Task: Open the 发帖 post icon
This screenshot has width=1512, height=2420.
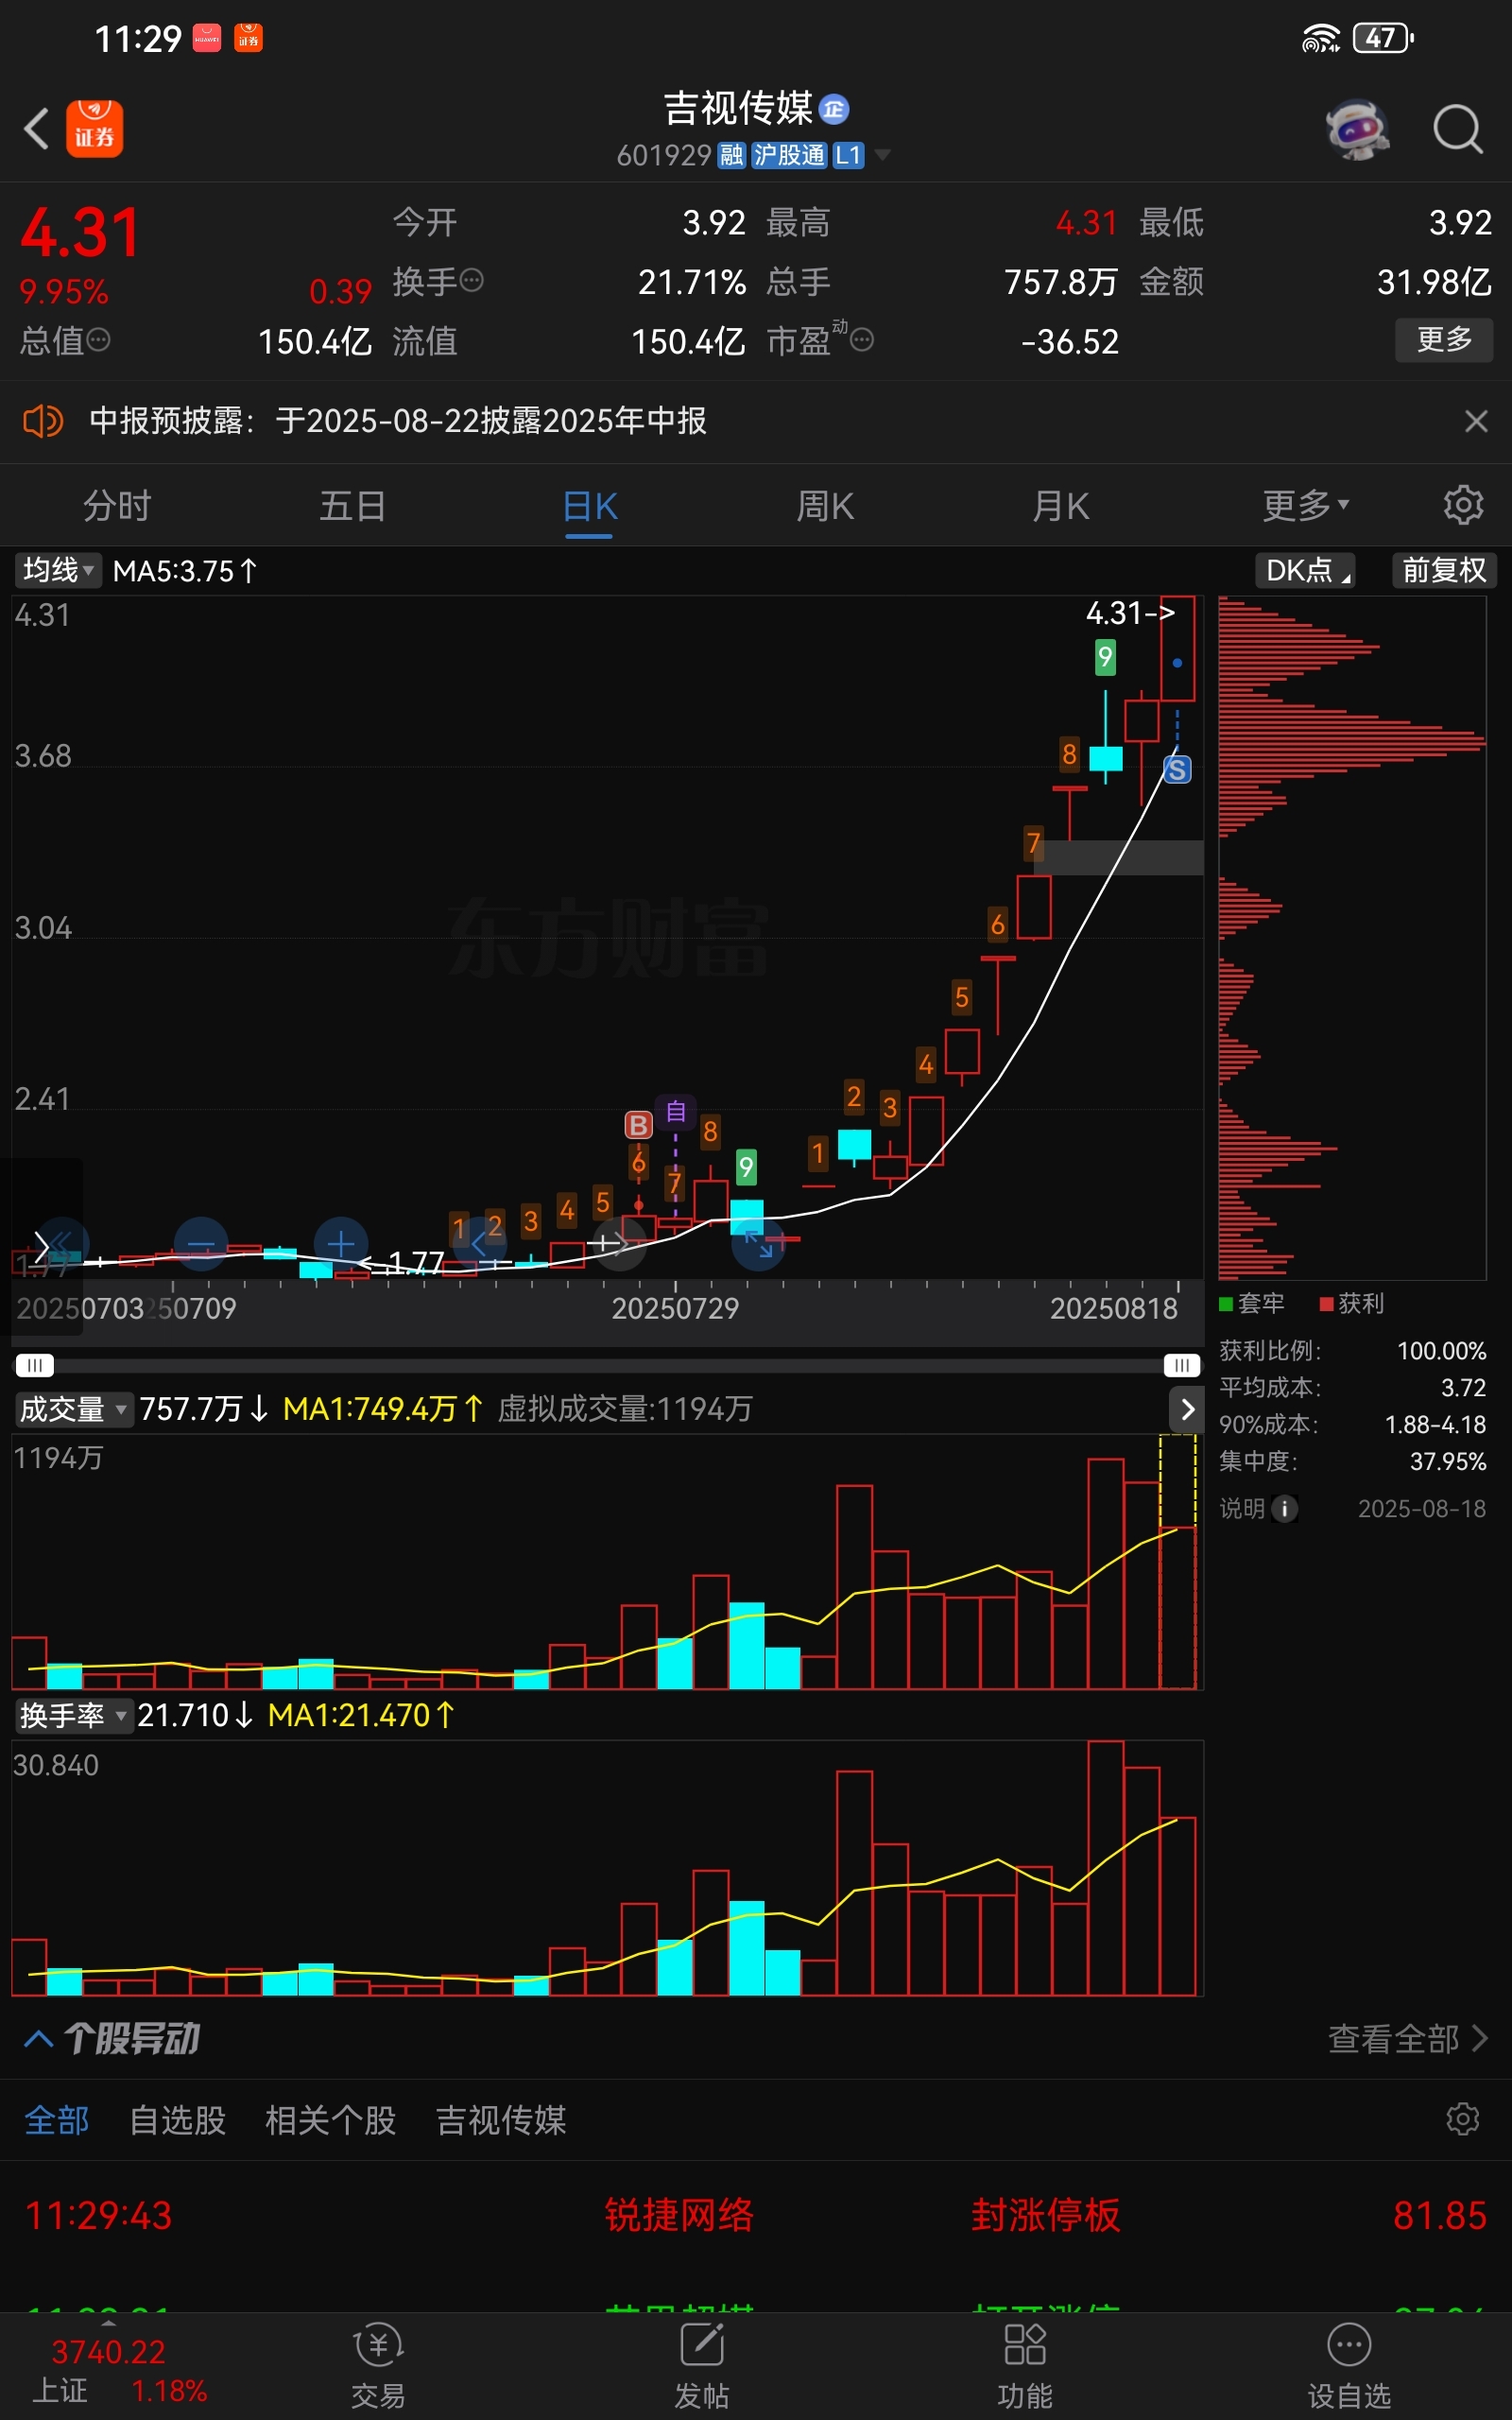Action: 701,2365
